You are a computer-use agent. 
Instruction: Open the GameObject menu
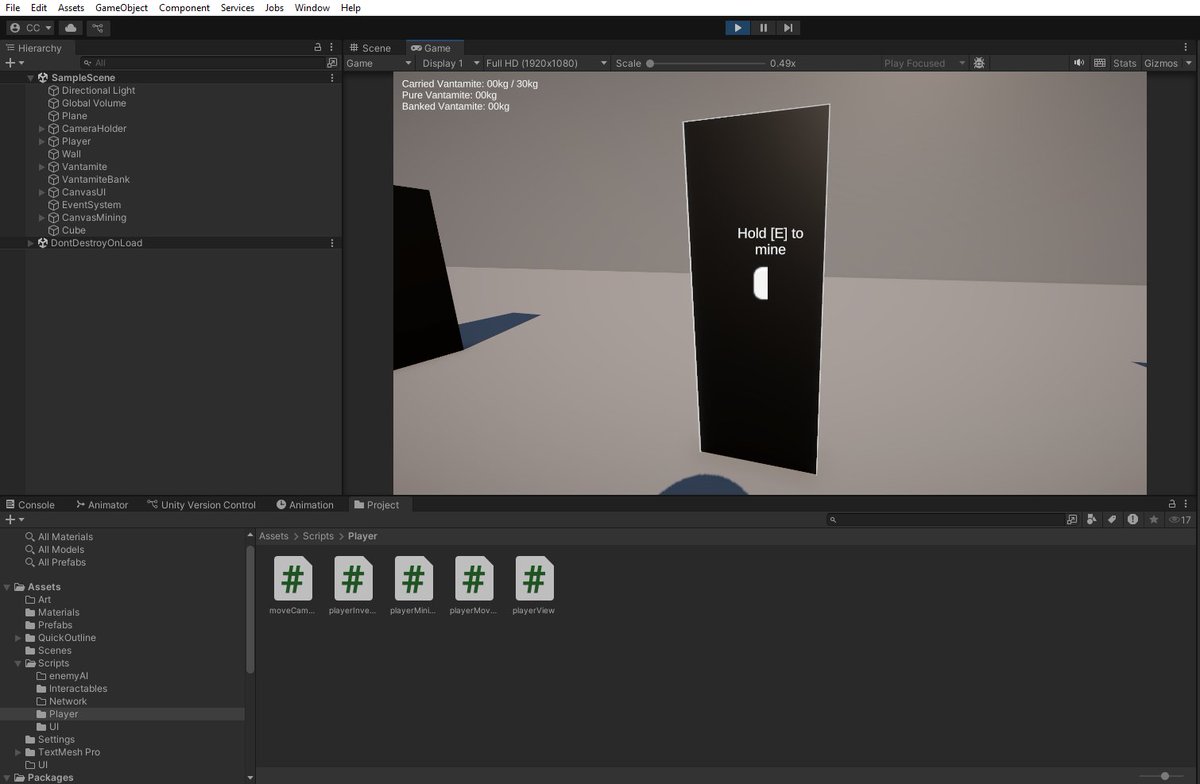[121, 7]
